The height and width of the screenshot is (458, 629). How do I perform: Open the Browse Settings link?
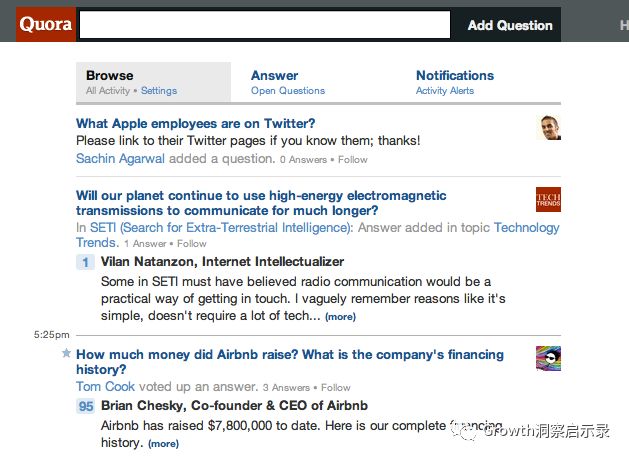click(x=159, y=91)
